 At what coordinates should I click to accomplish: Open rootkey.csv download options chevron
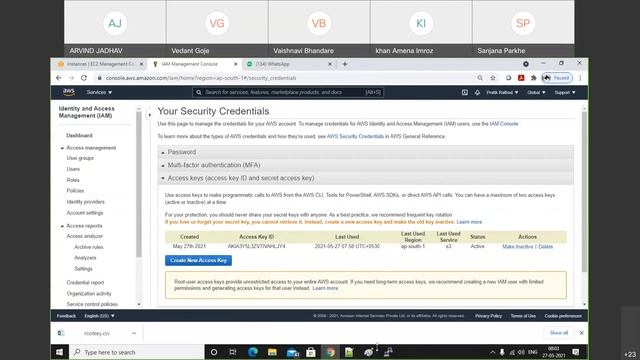134,333
